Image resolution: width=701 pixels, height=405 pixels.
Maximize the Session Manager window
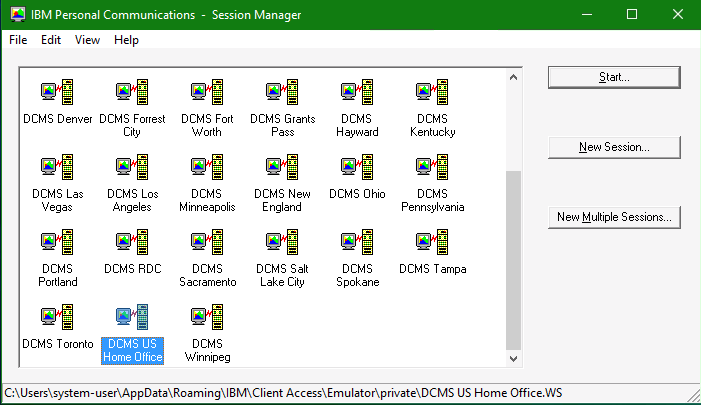pyautogui.click(x=632, y=15)
